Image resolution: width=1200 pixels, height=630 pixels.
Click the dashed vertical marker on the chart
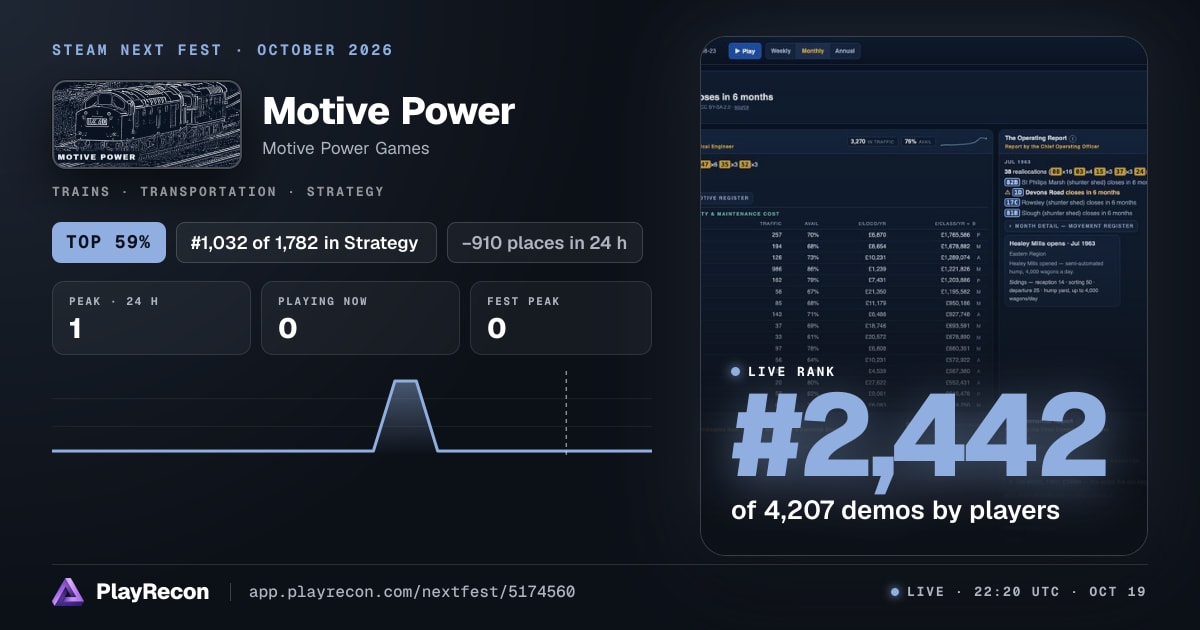click(566, 412)
